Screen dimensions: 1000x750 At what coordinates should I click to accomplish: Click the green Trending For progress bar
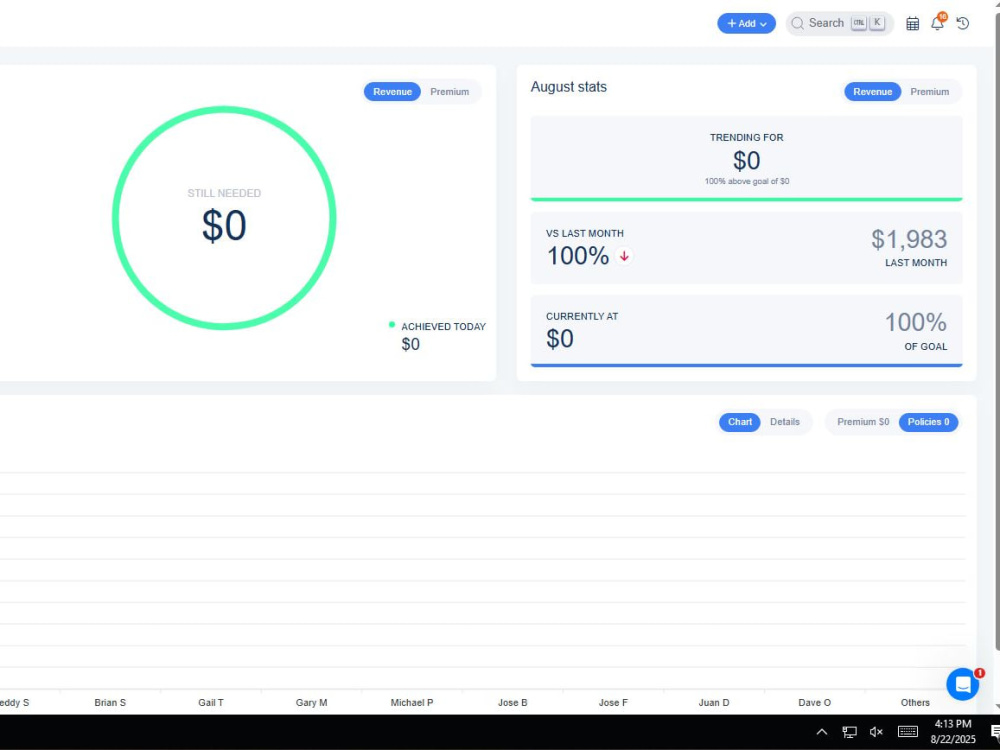tap(746, 199)
